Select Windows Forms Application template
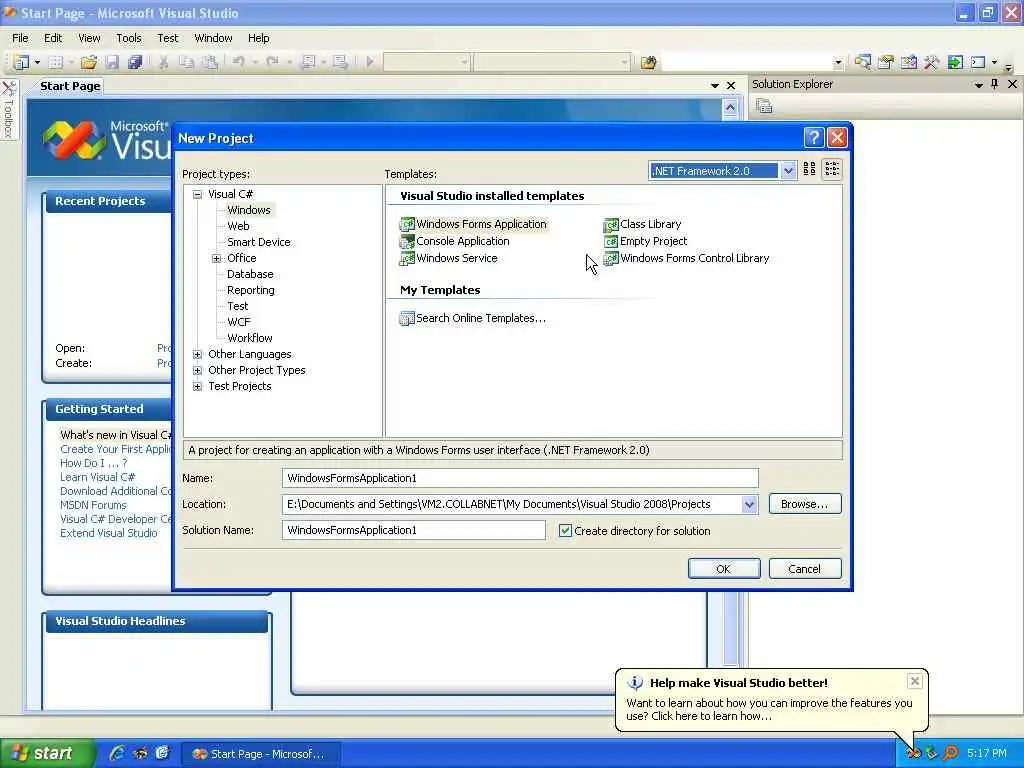The width and height of the screenshot is (1024, 768). click(x=473, y=224)
